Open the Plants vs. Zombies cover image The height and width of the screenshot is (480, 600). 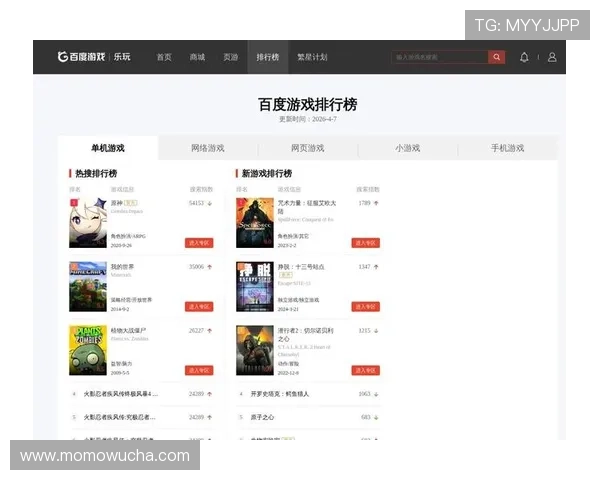[x=88, y=350]
